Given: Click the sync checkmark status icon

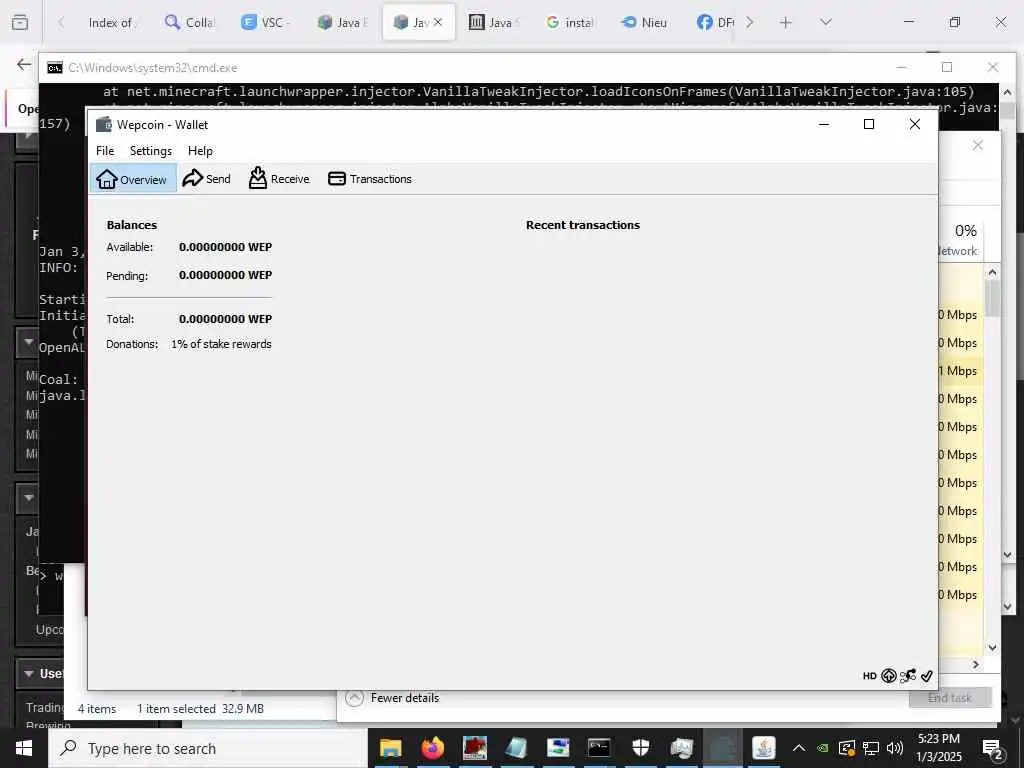Looking at the screenshot, I should [x=927, y=676].
